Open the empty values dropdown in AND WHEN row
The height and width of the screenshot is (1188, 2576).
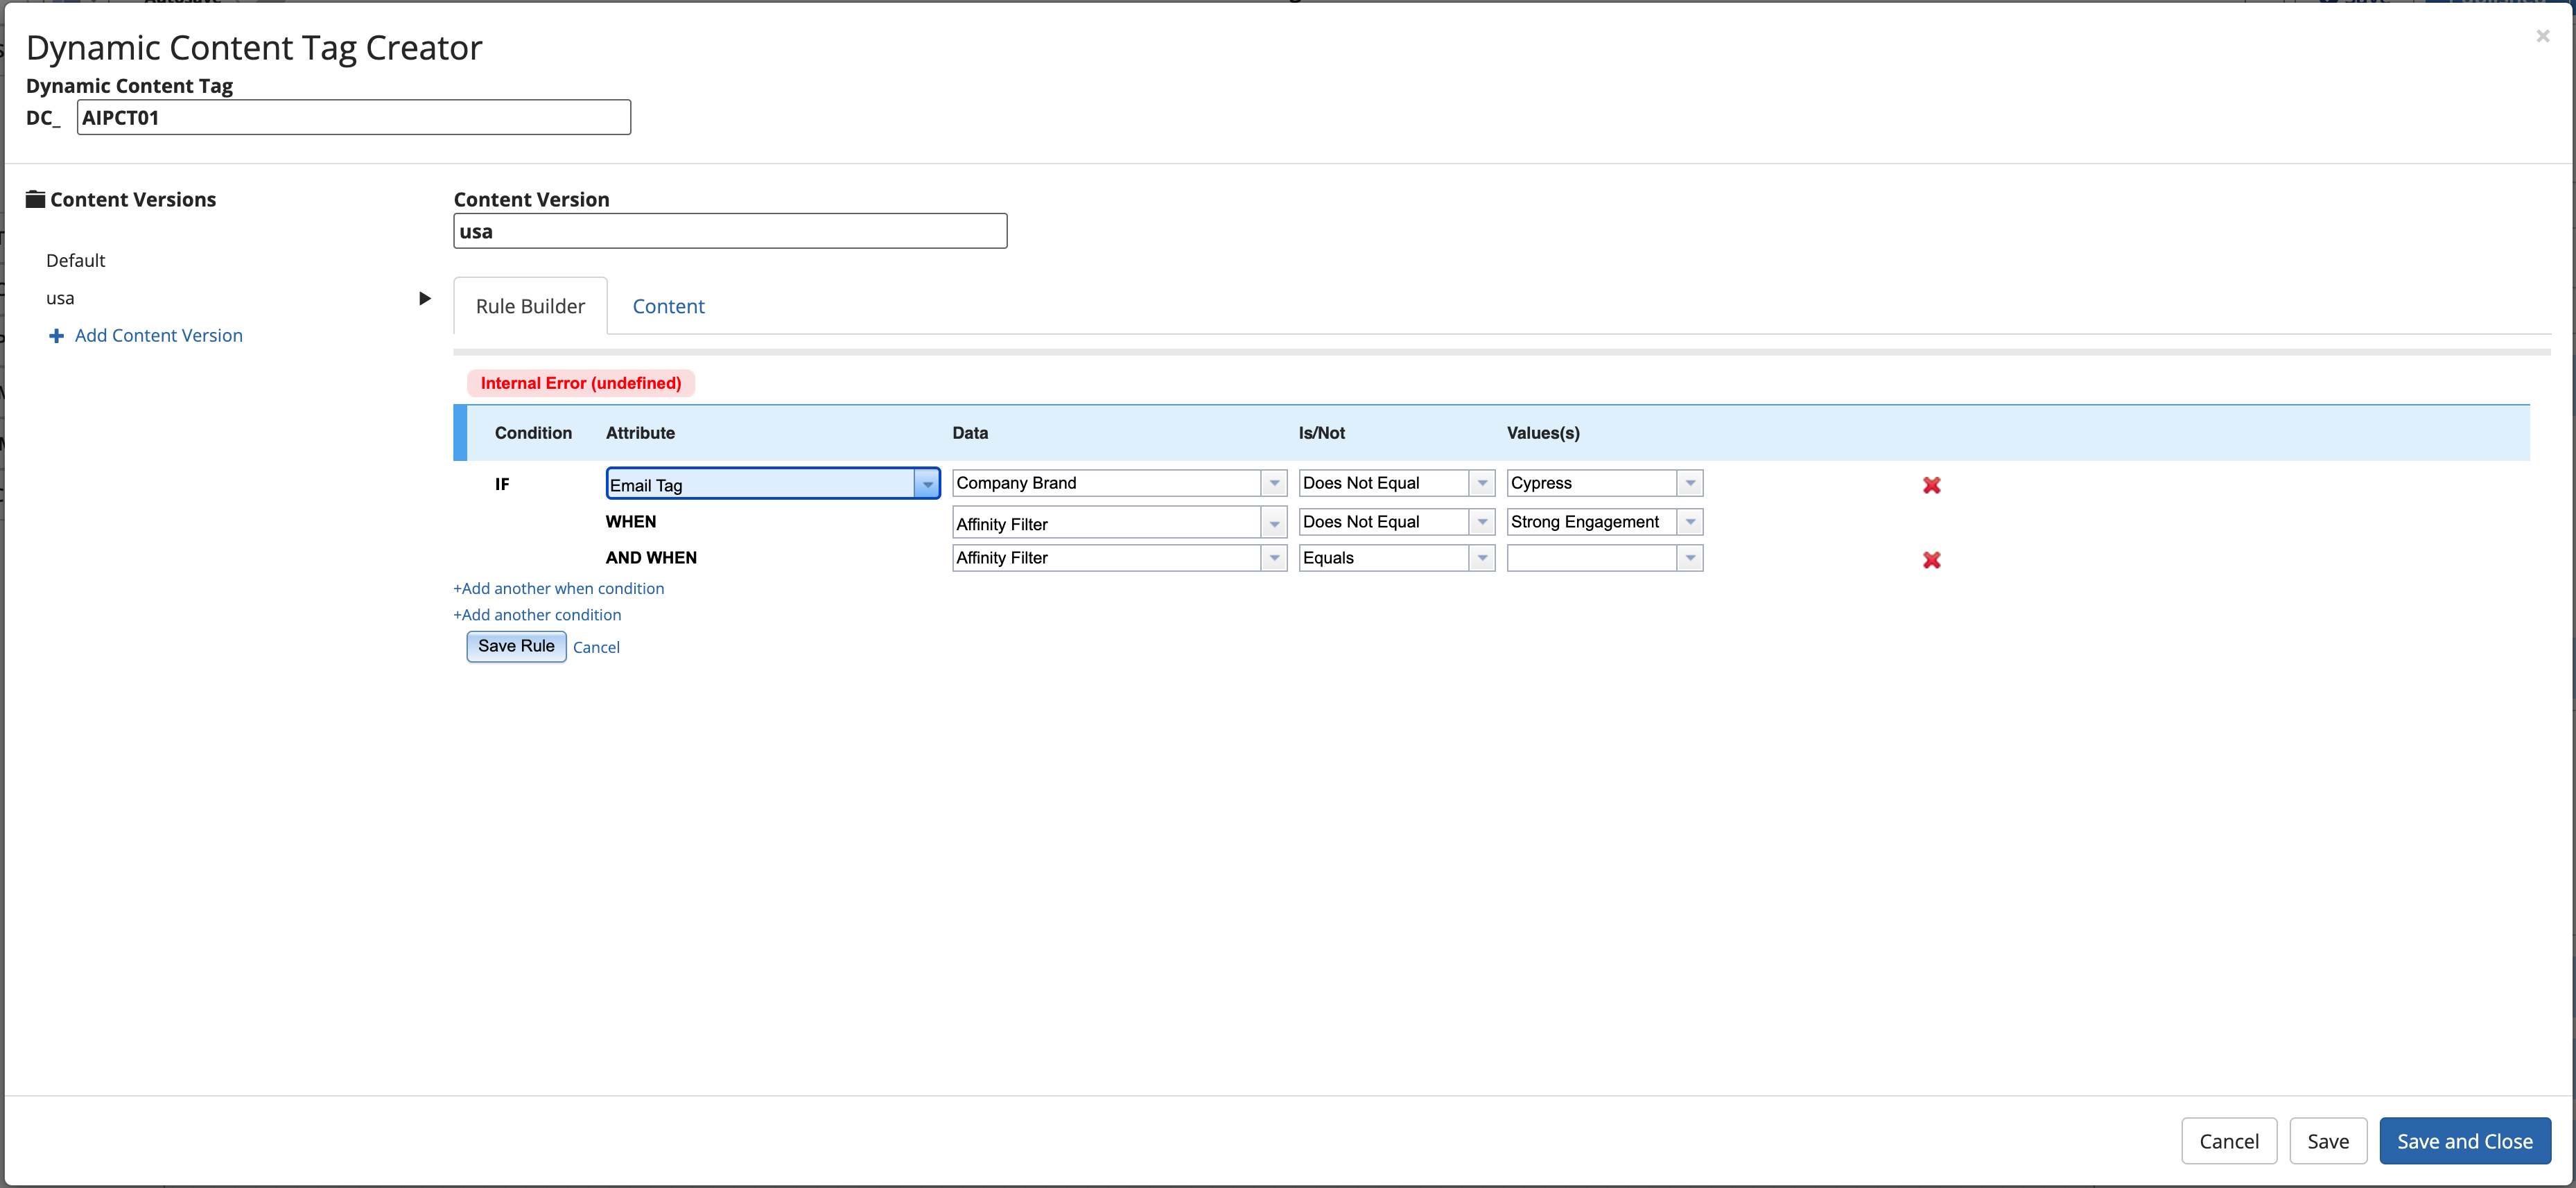point(1689,558)
